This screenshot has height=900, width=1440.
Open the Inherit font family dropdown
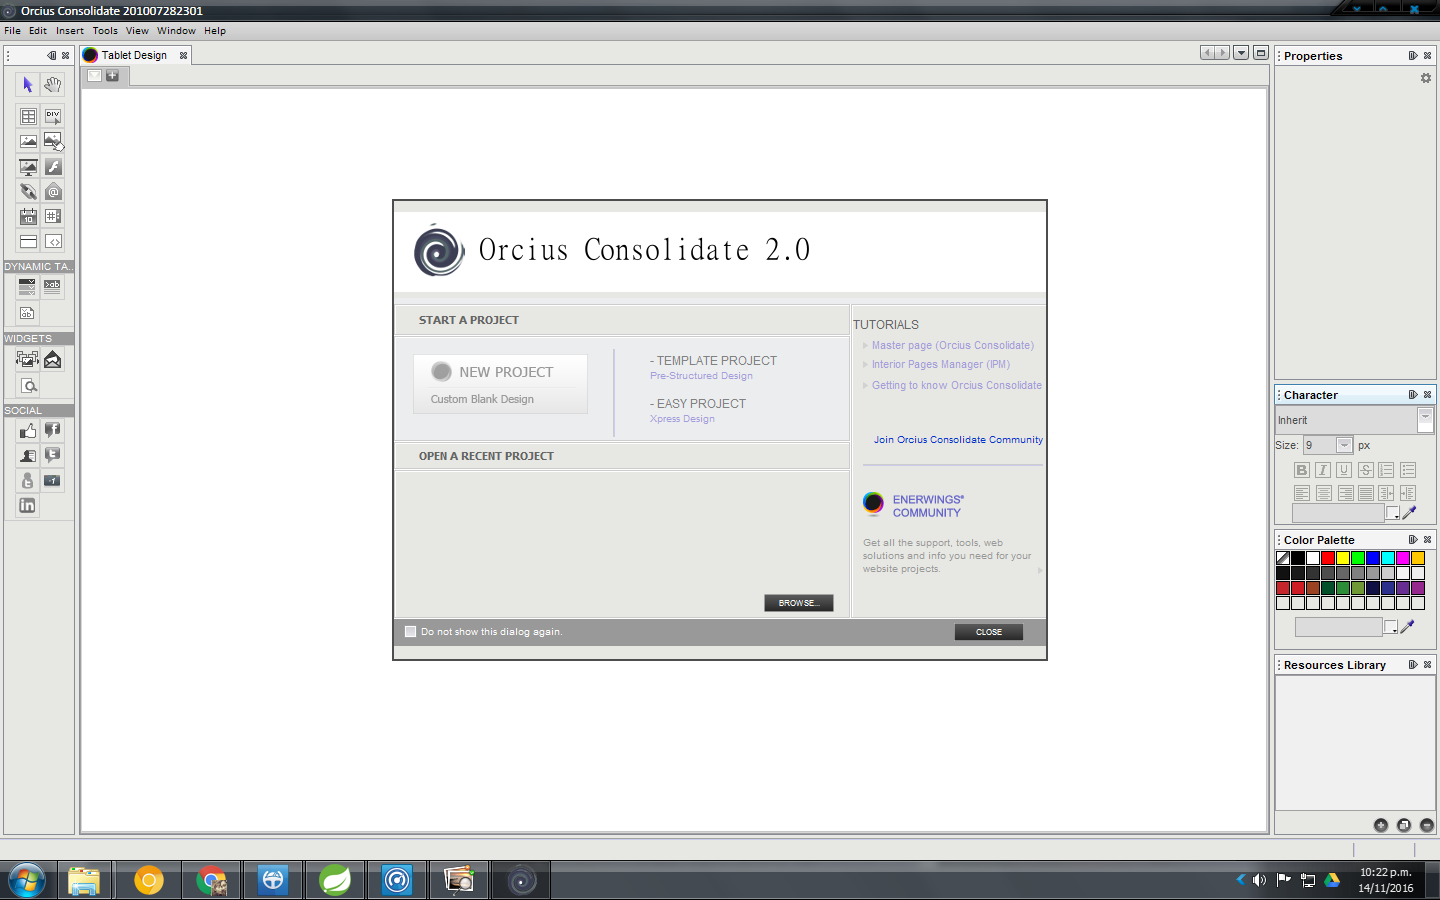pos(1425,420)
